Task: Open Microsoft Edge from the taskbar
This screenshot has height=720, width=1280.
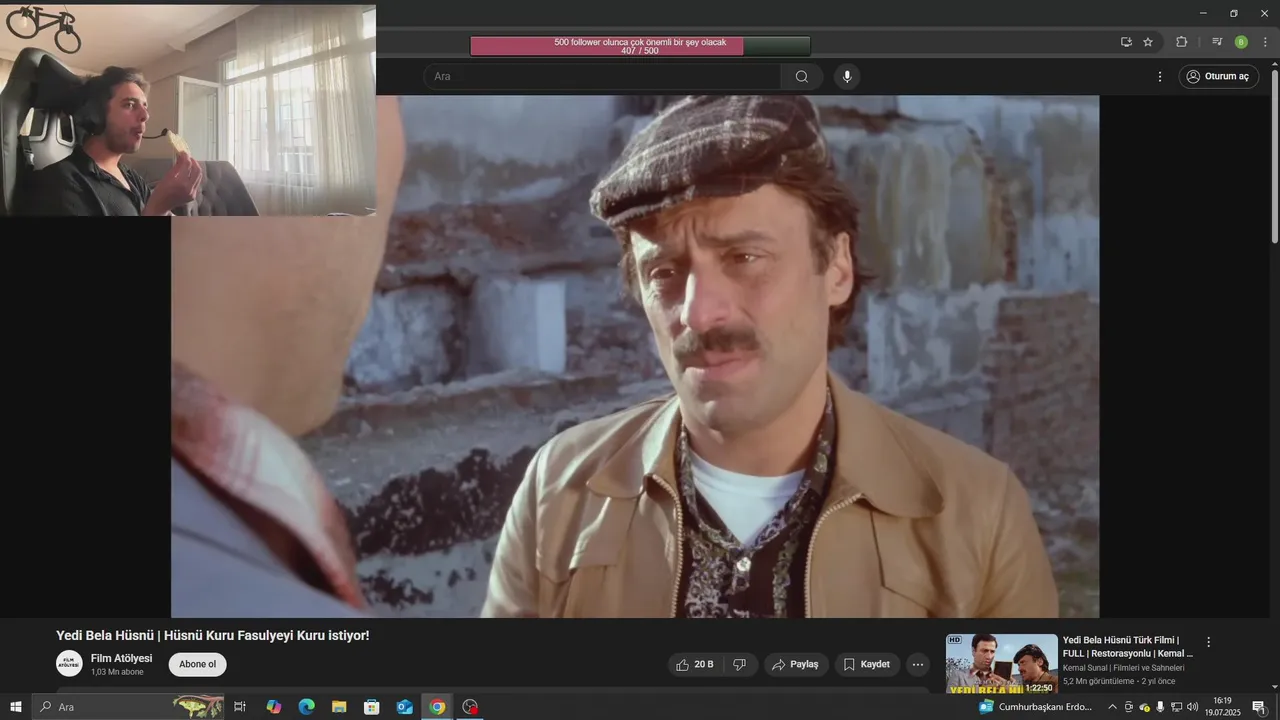Action: (306, 707)
